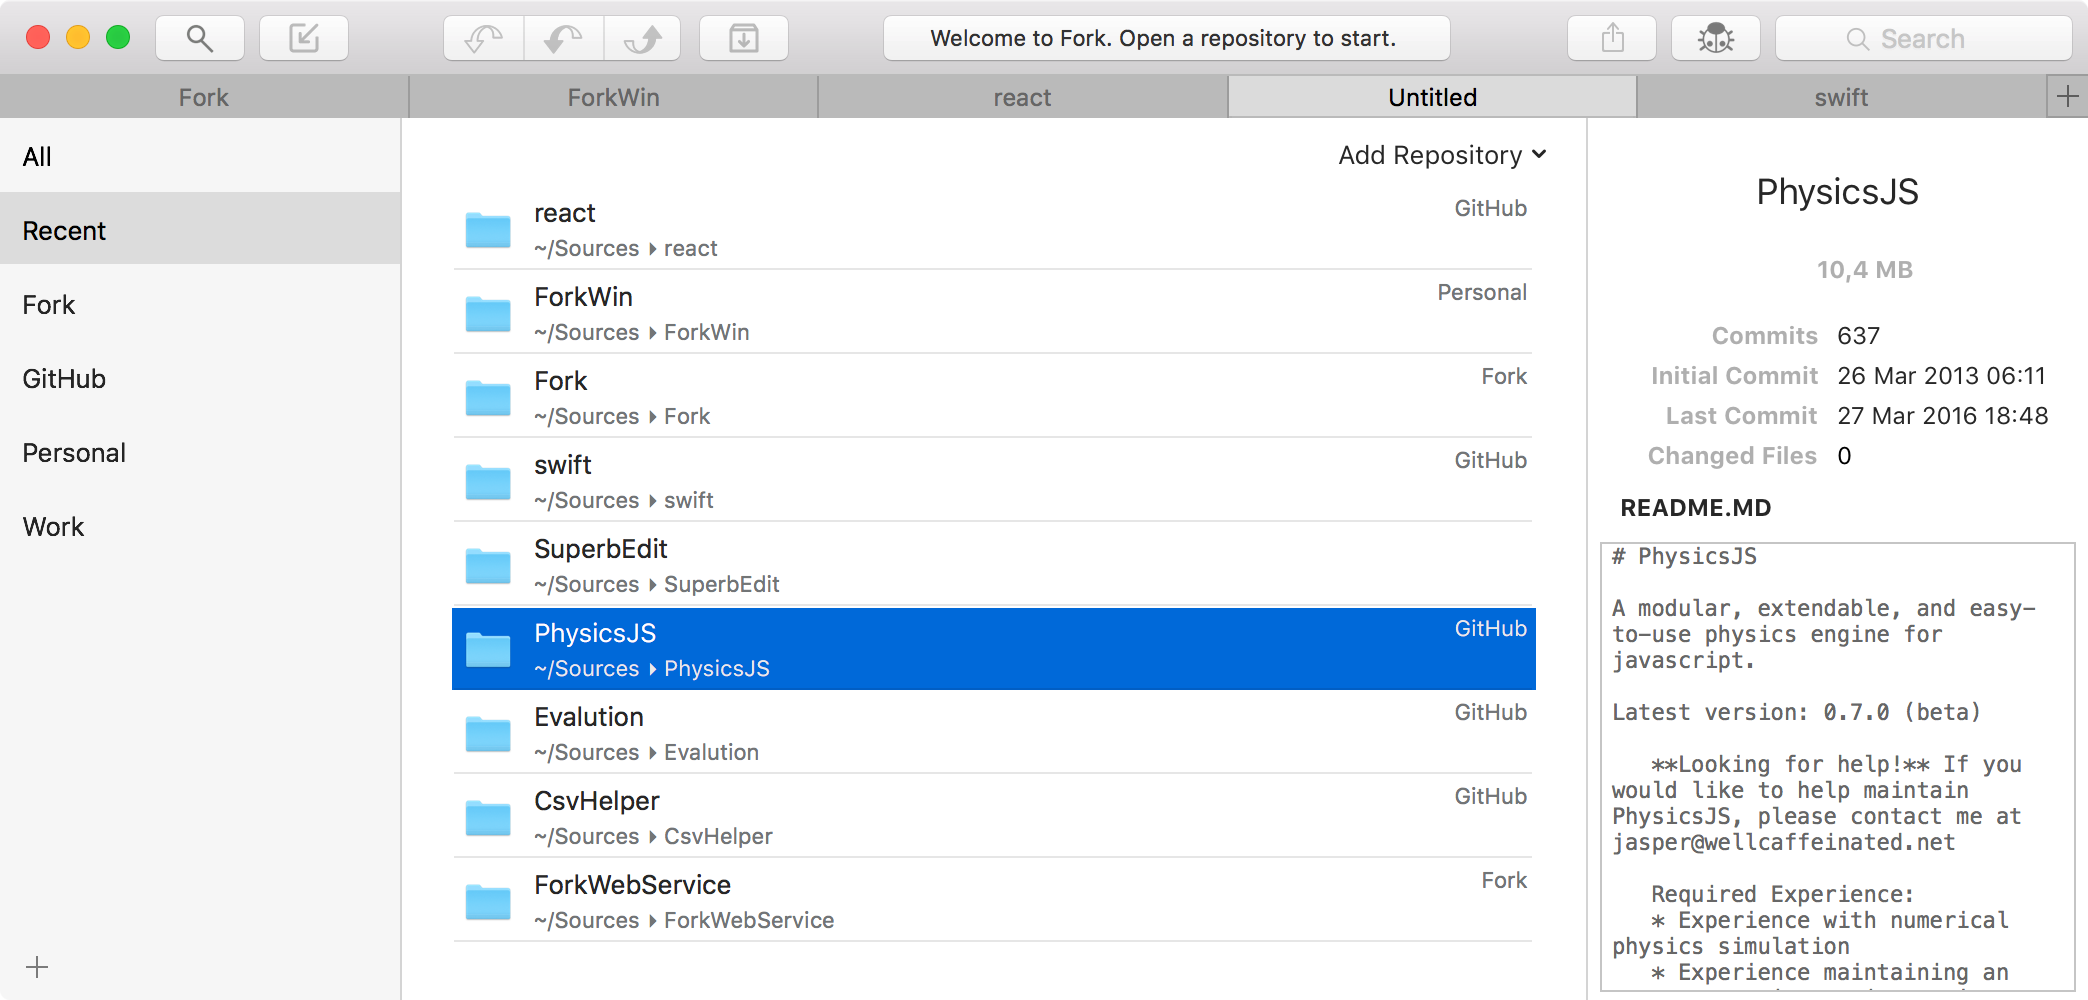
Task: Select the ForkWin repository row
Action: coord(993,312)
